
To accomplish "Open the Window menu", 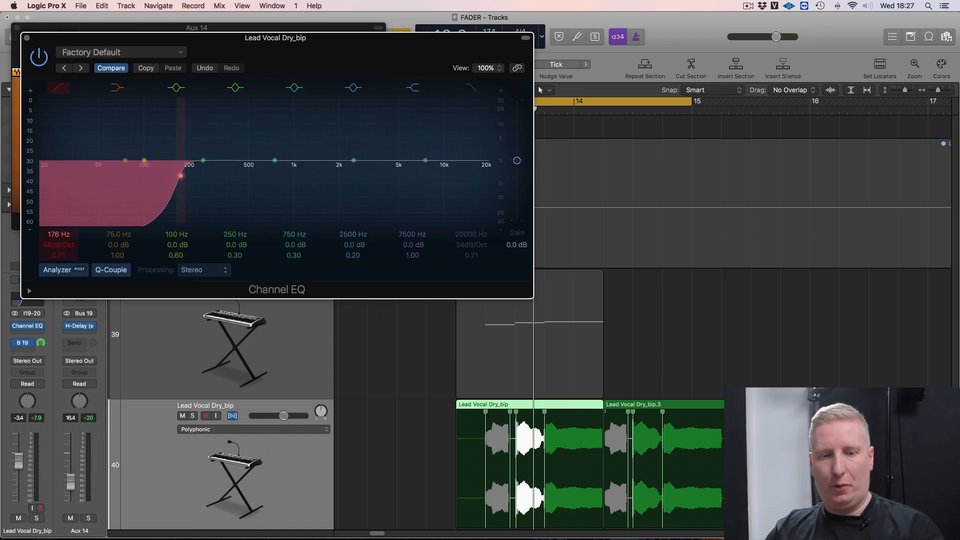I will click(x=272, y=6).
